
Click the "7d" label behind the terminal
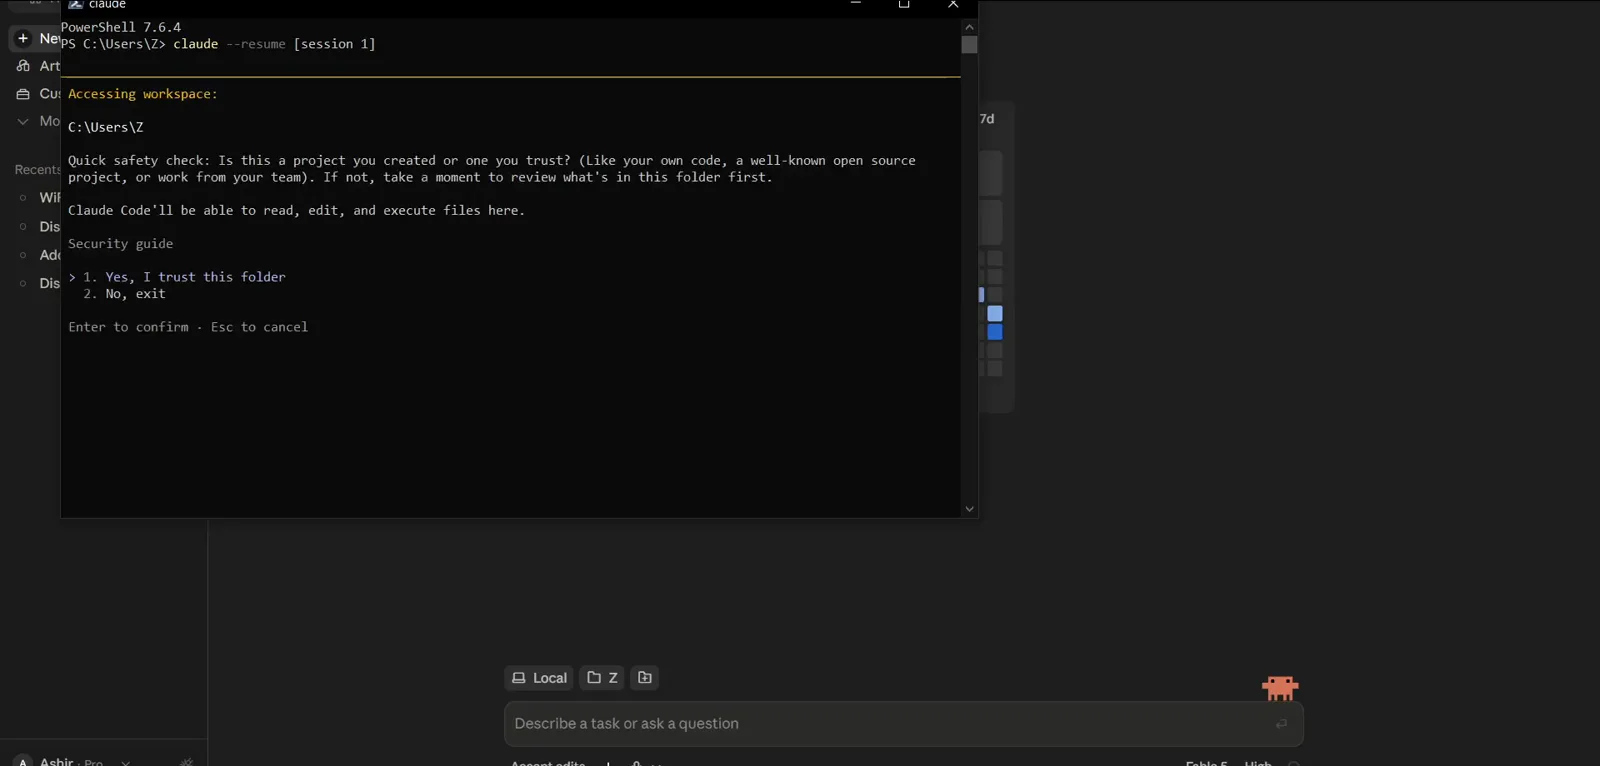pos(987,119)
